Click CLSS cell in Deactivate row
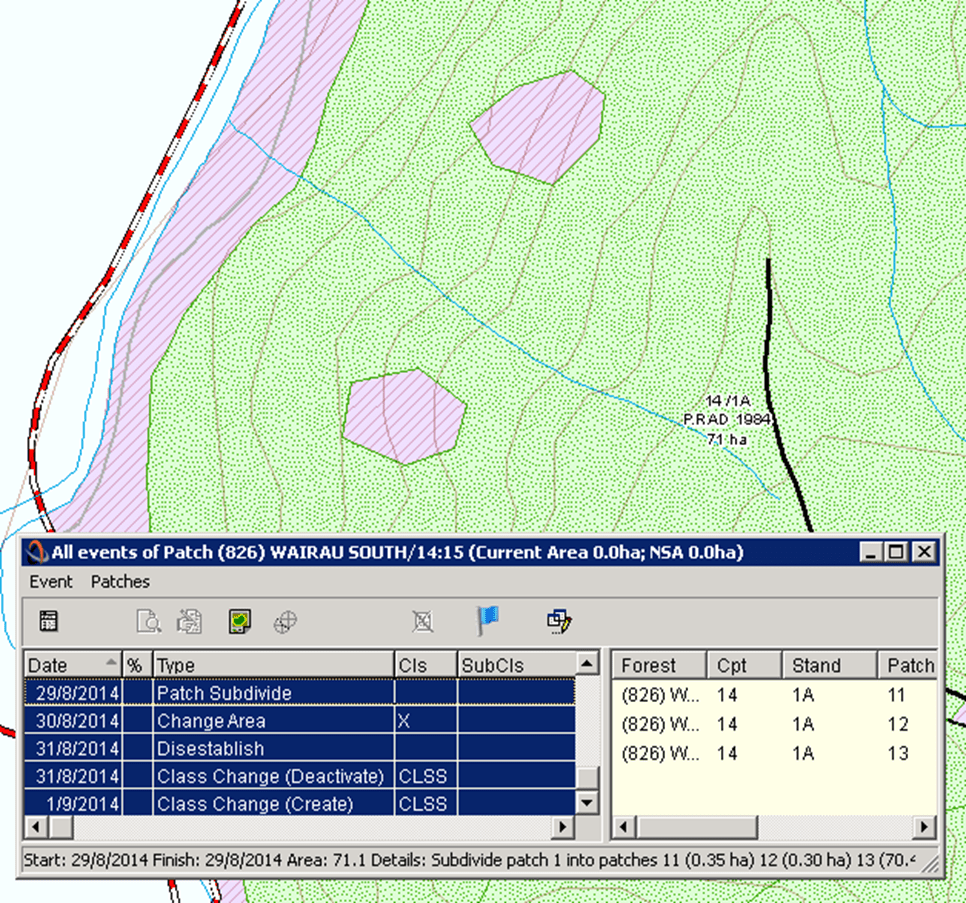Viewport: 966px width, 903px height. tap(425, 776)
